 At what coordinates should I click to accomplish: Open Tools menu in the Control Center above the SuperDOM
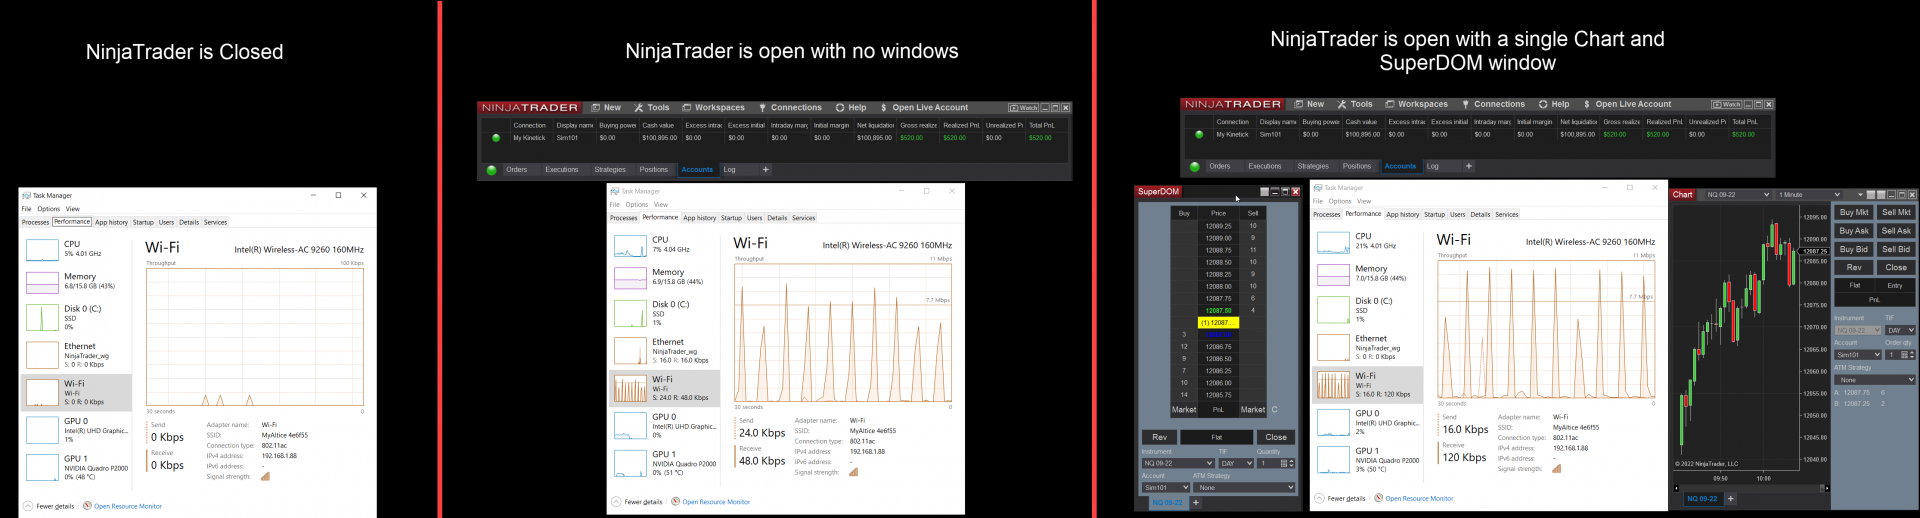pyautogui.click(x=1355, y=104)
